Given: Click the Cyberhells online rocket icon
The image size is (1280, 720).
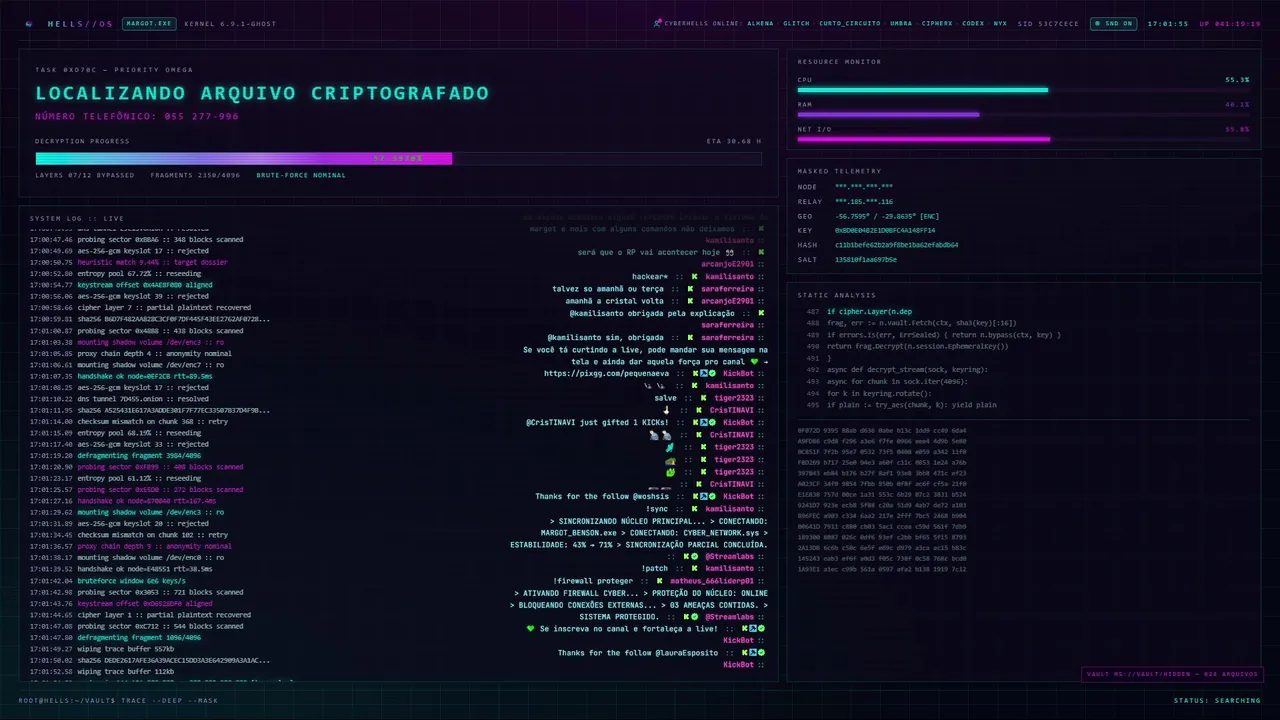Looking at the screenshot, I should point(657,23).
